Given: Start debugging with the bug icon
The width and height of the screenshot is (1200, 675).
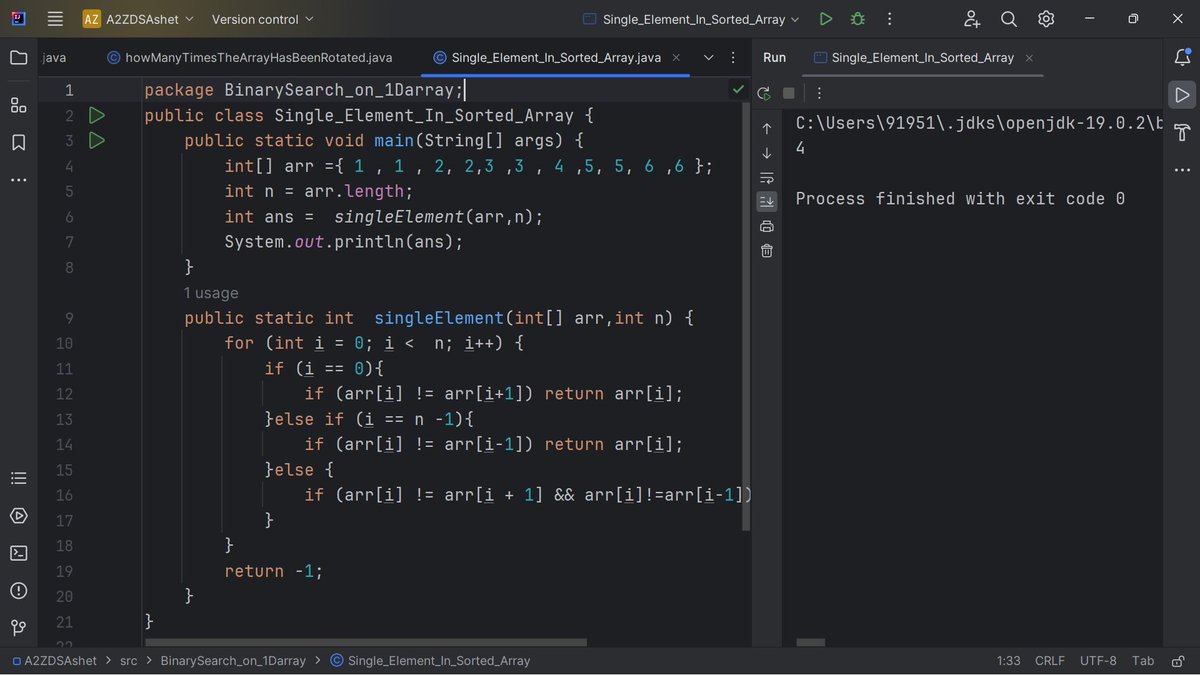Looking at the screenshot, I should tap(857, 18).
